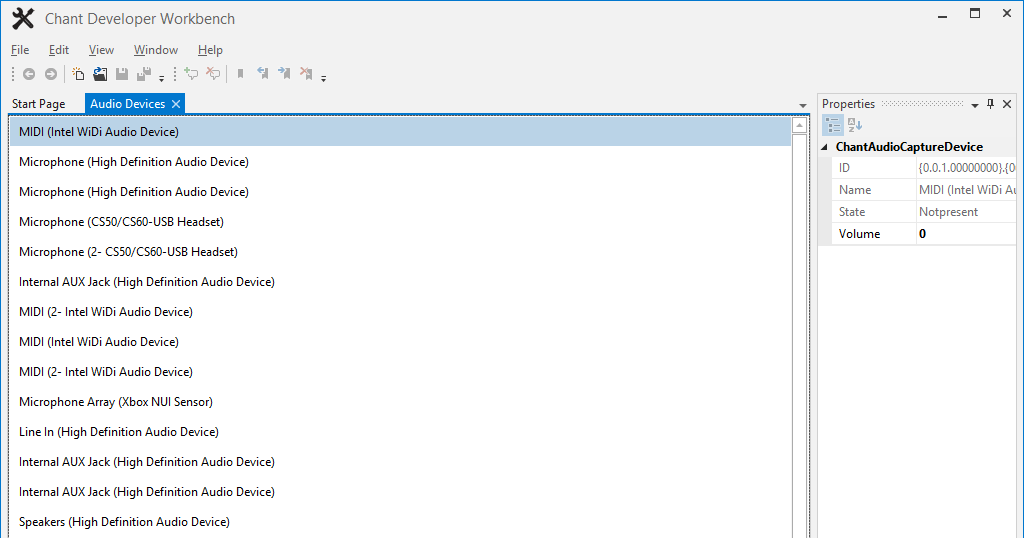Toggle a bookmark with the flag icon

[x=240, y=74]
